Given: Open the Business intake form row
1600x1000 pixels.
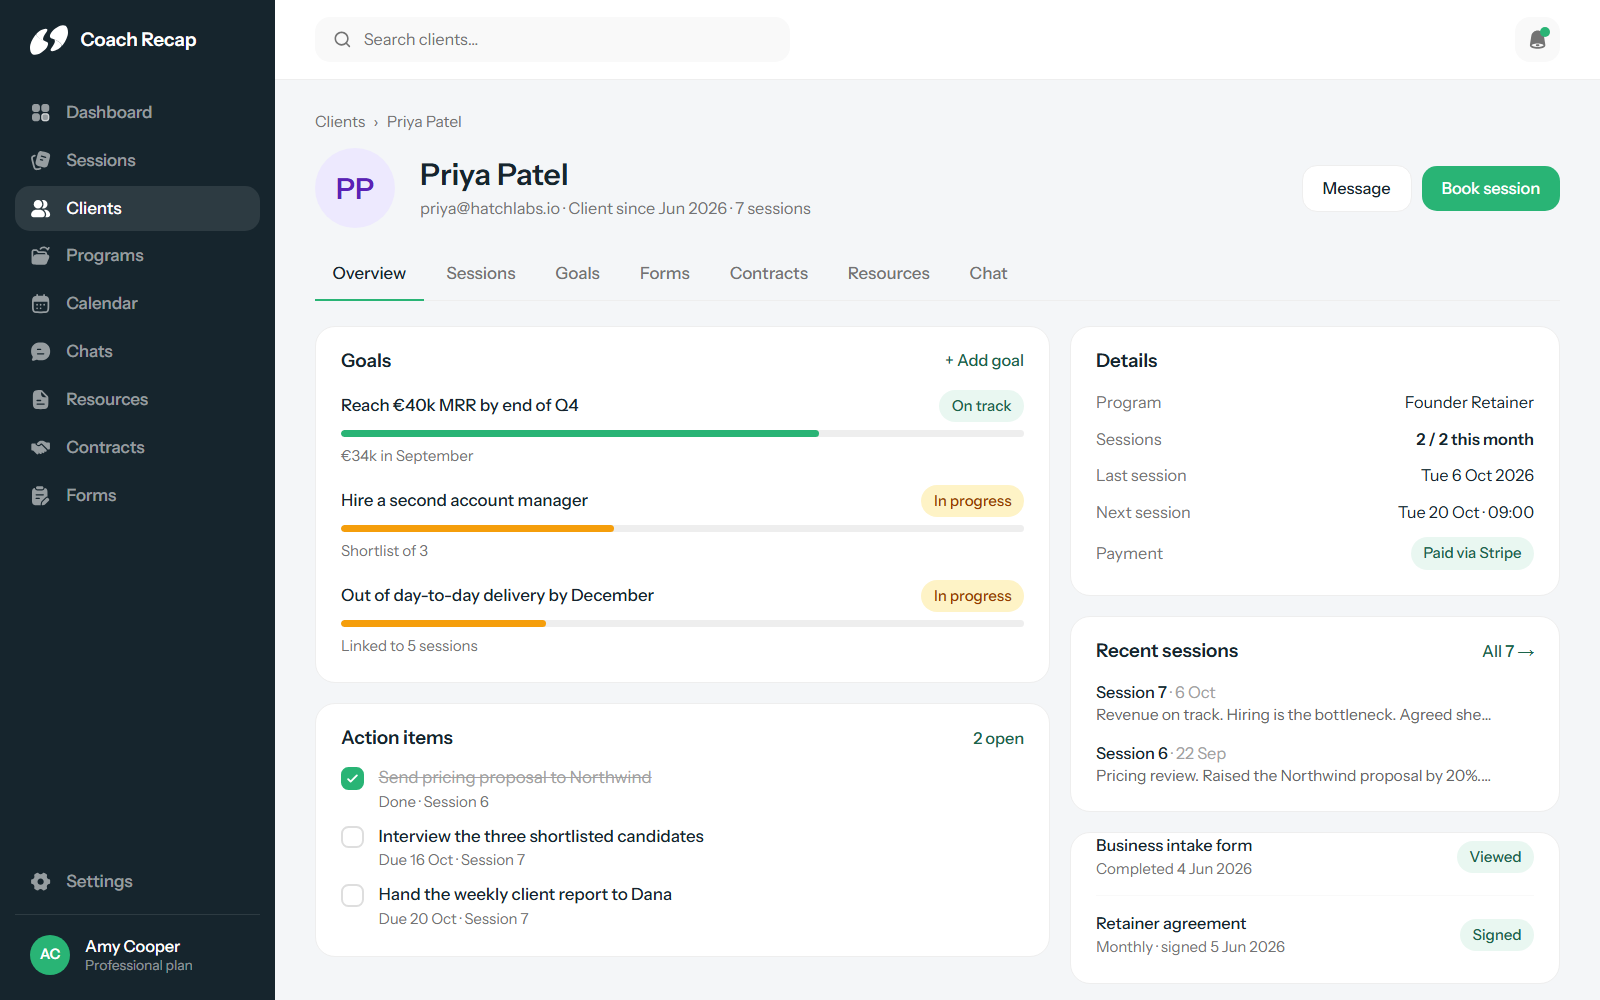Looking at the screenshot, I should [1314, 857].
